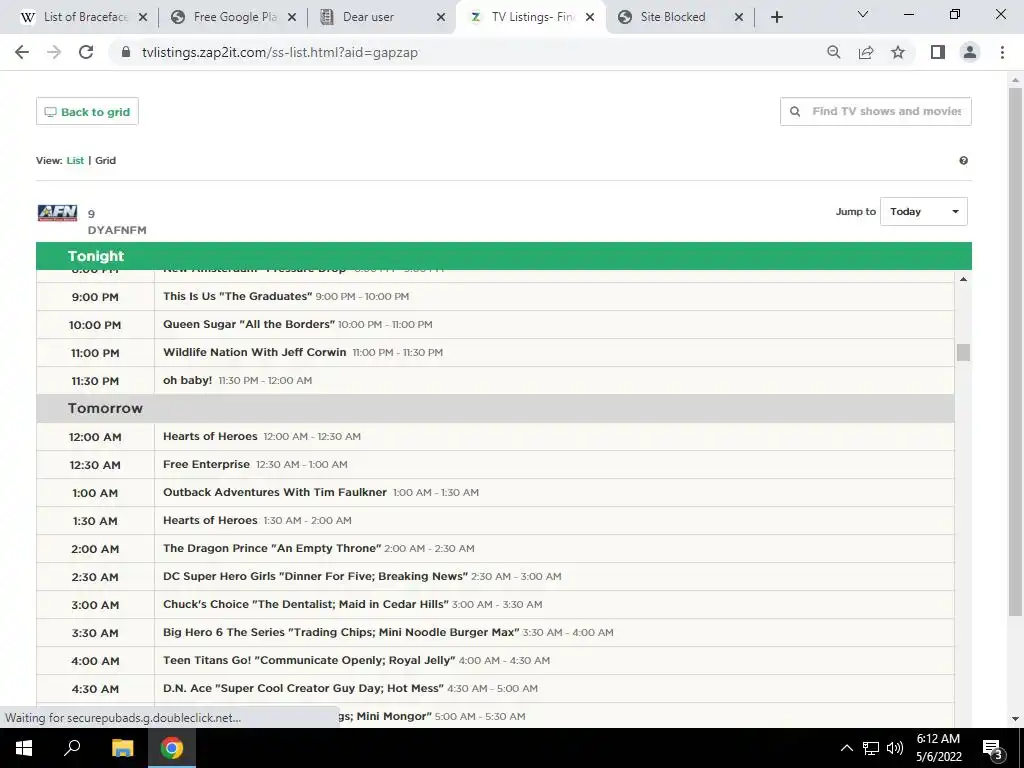Open File Explorer from taskbar

coord(122,748)
